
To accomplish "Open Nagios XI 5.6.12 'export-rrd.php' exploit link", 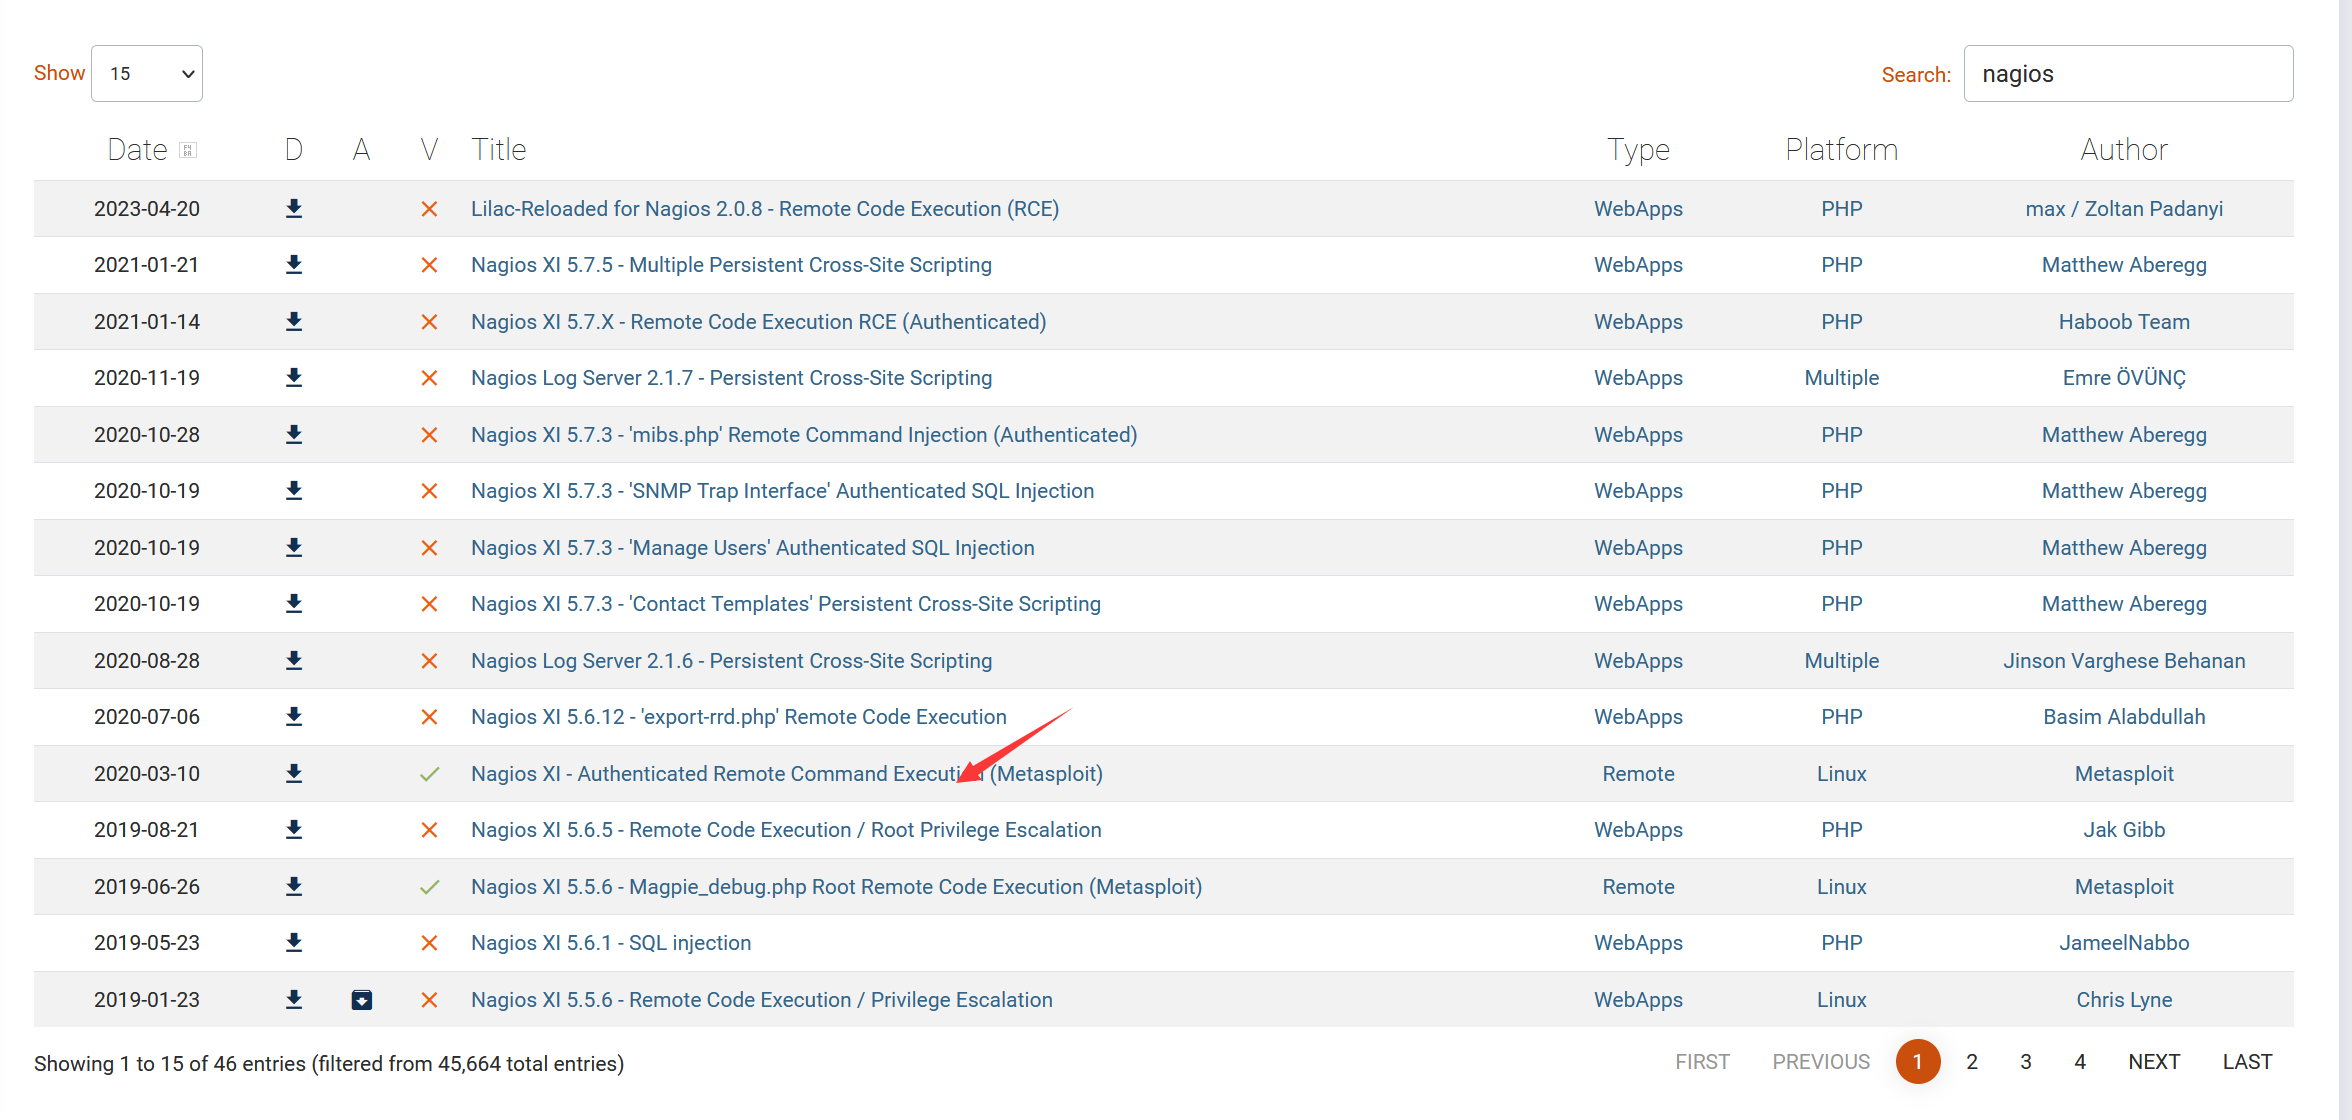I will tap(738, 717).
